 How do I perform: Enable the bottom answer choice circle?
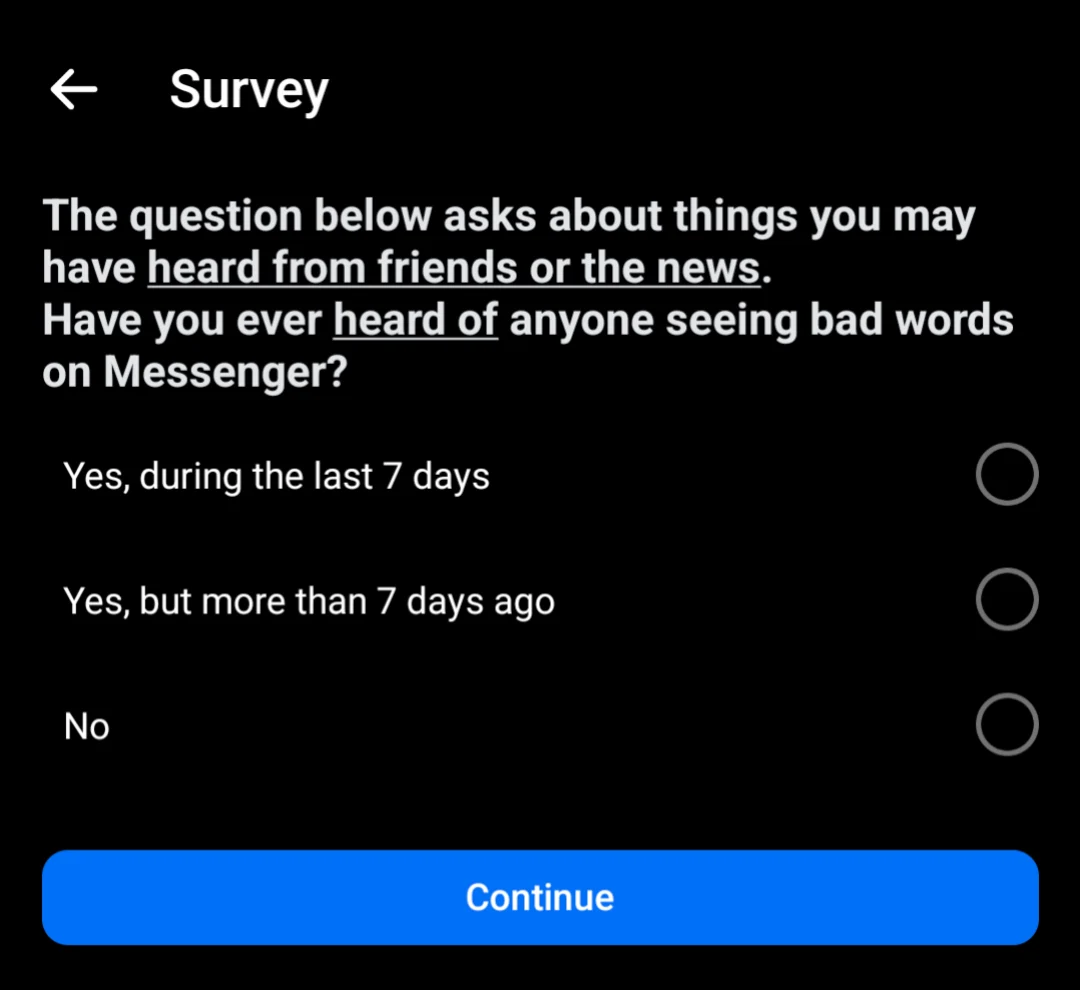click(1006, 724)
